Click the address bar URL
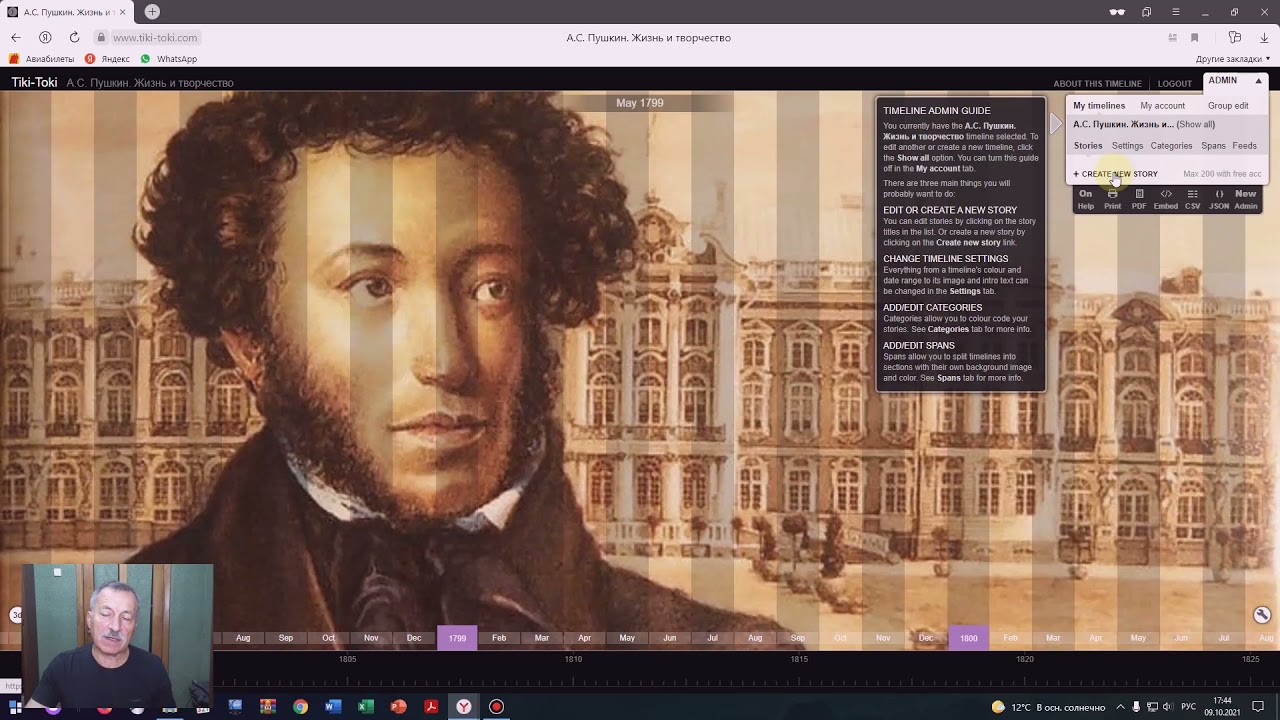The image size is (1280, 720). point(155,38)
